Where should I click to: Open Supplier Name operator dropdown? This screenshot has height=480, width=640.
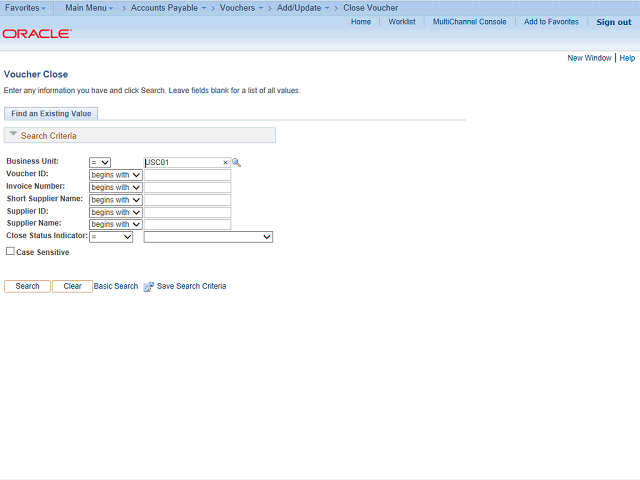coord(116,224)
